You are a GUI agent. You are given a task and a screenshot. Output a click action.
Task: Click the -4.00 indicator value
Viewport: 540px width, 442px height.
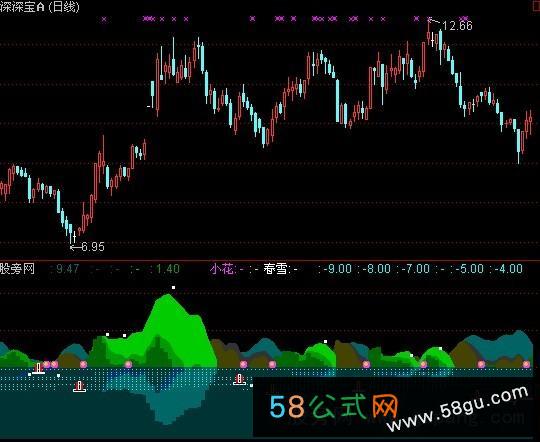click(509, 269)
